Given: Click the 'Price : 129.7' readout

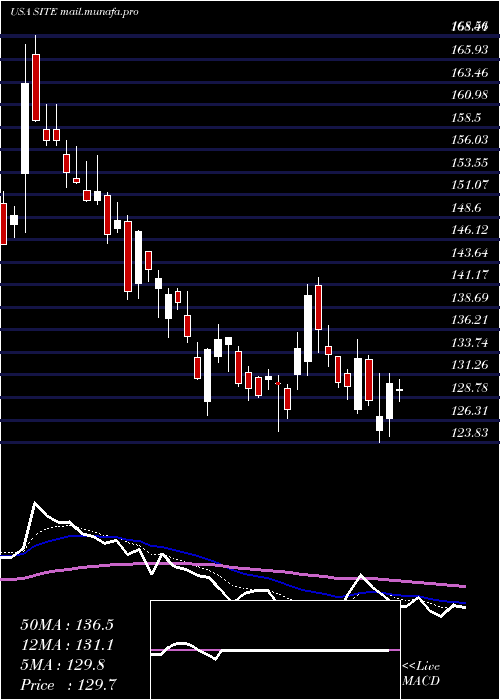Looking at the screenshot, I should pos(69,685).
